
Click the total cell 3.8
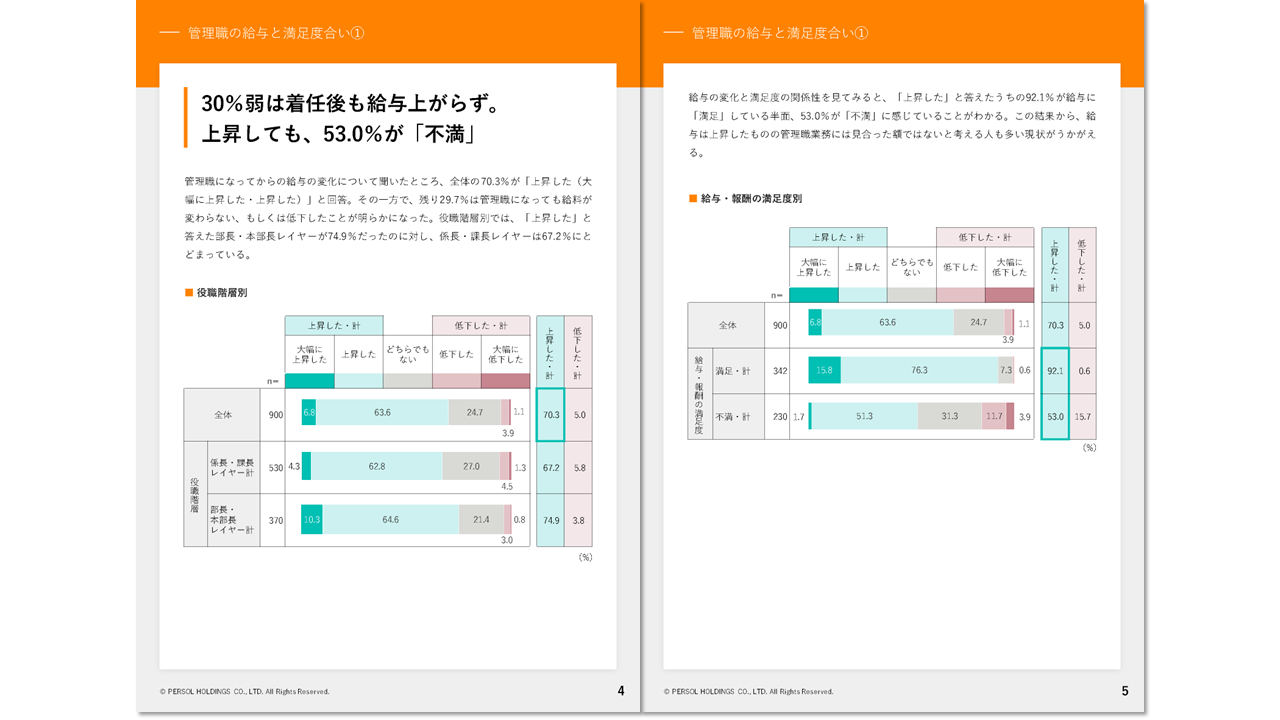(x=578, y=520)
